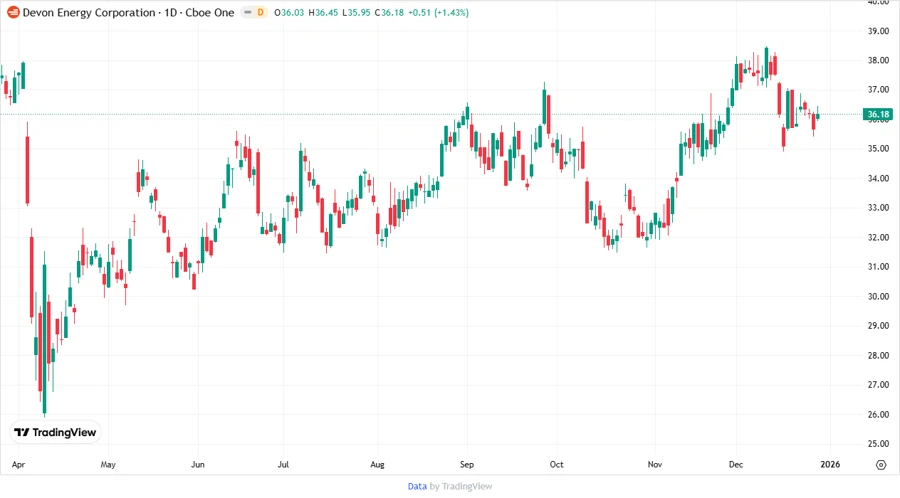Click the 28.00 price axis label
Viewport: 900px width, 498px height.
coord(878,356)
